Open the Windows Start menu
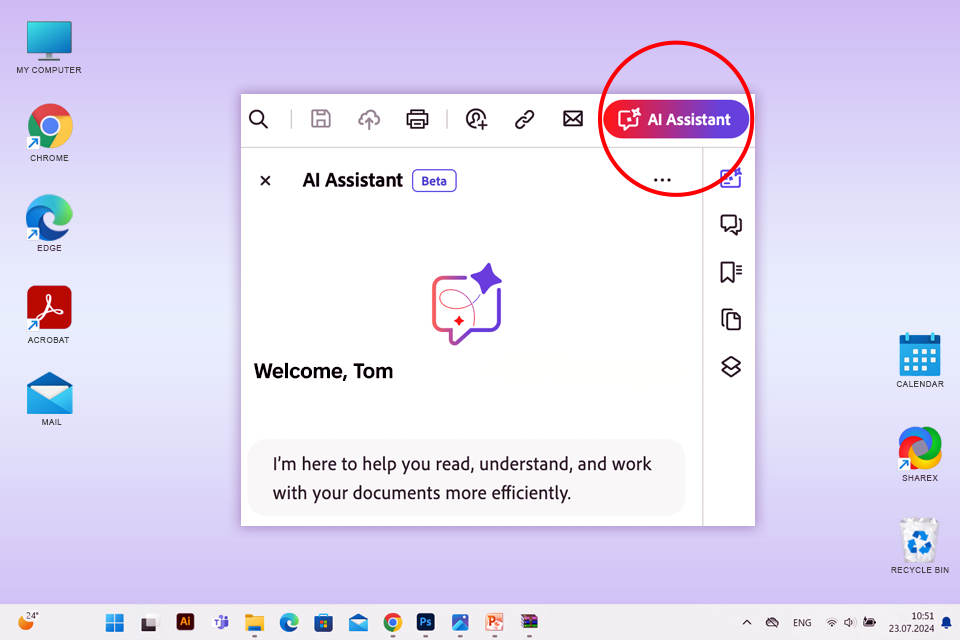 click(x=114, y=623)
